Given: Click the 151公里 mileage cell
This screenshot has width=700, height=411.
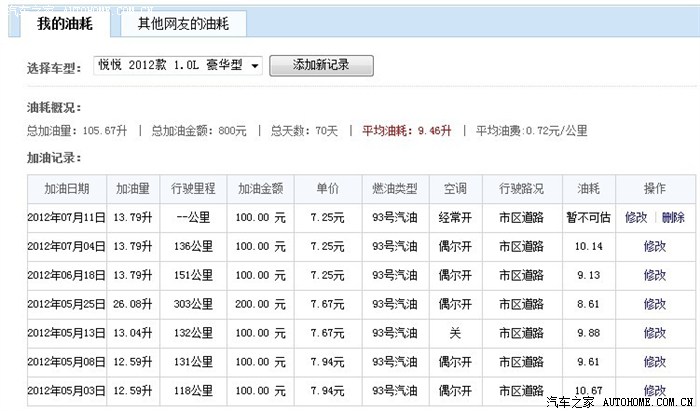Looking at the screenshot, I should pos(193,275).
